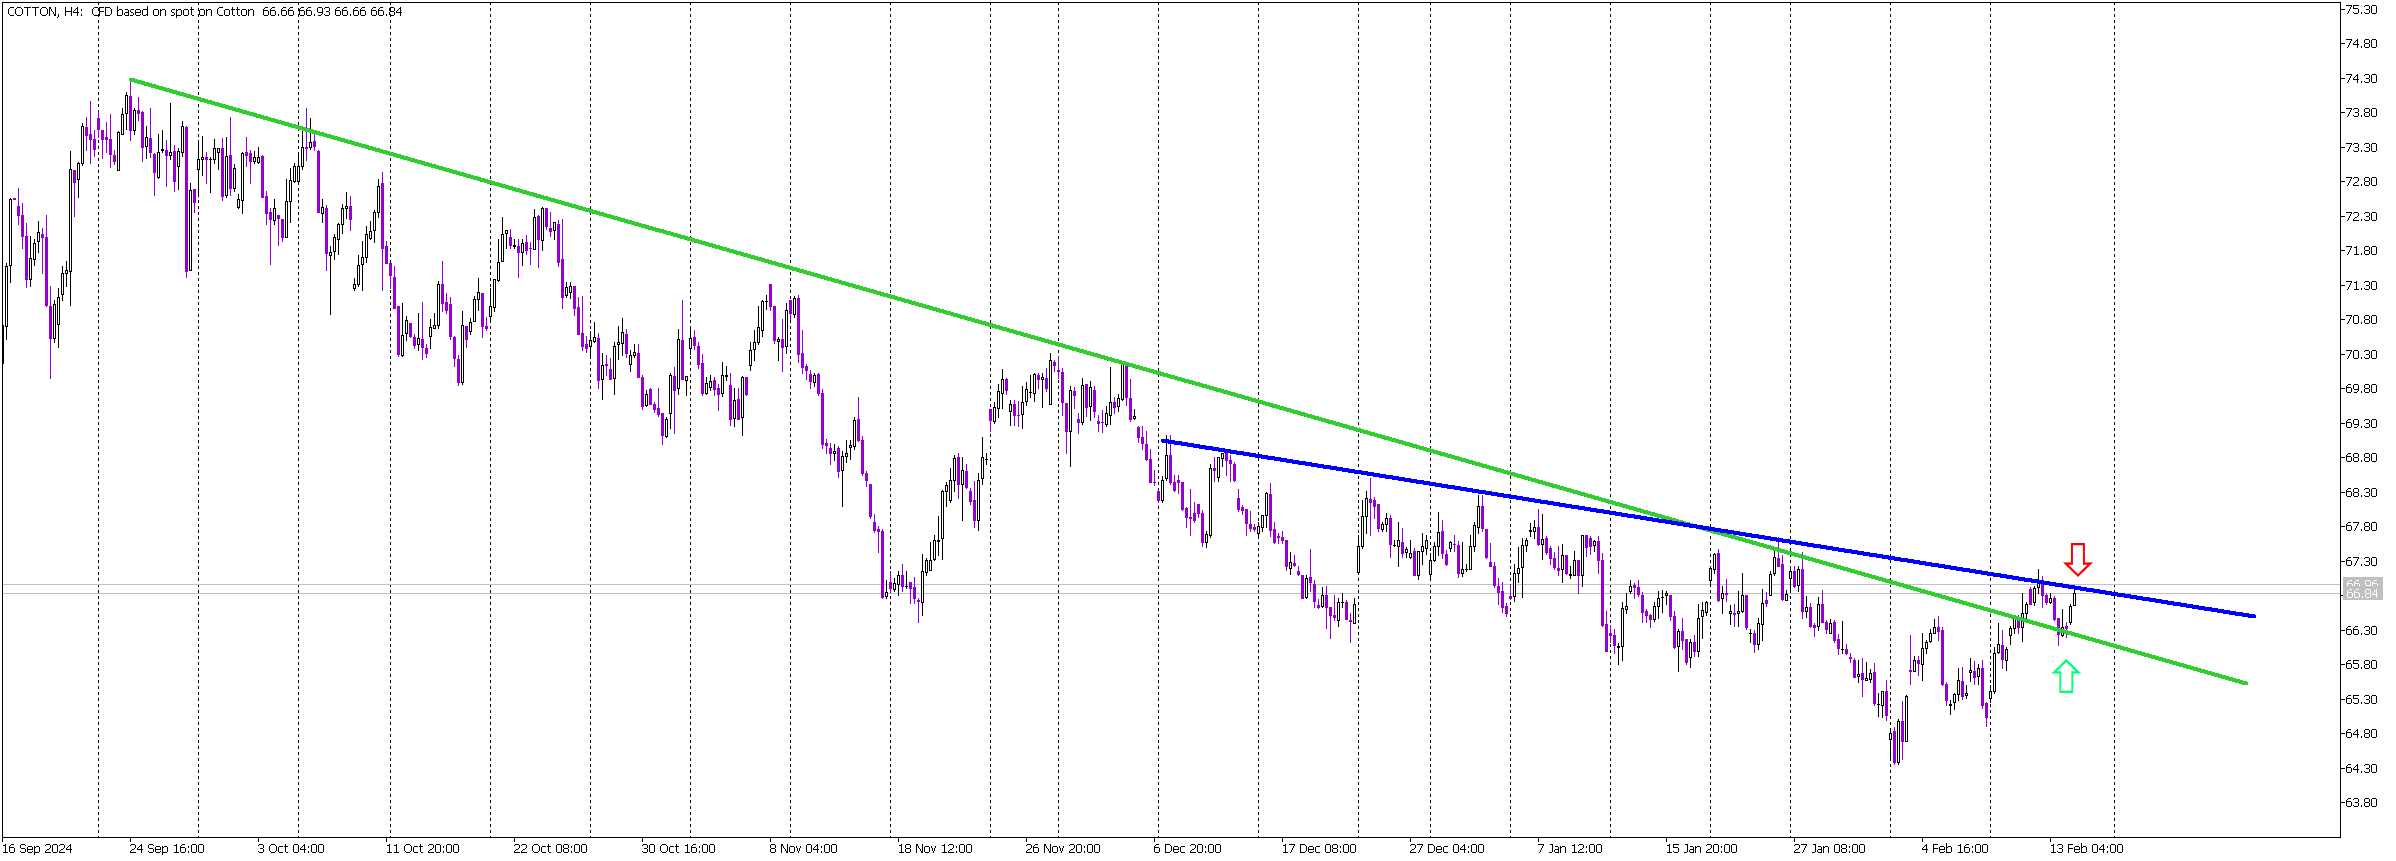This screenshot has width=2396, height=861.
Task: Click the 71.80 price axis label
Action: coord(2363,251)
